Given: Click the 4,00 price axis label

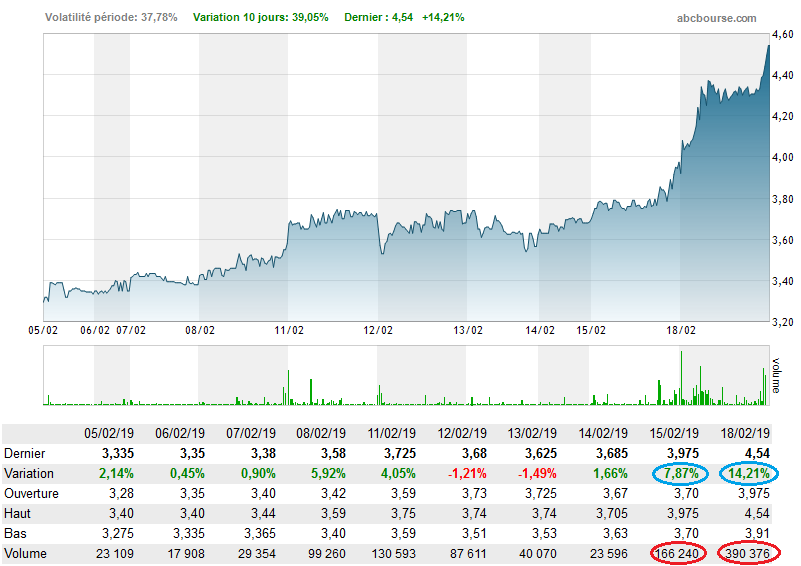Looking at the screenshot, I should [782, 157].
